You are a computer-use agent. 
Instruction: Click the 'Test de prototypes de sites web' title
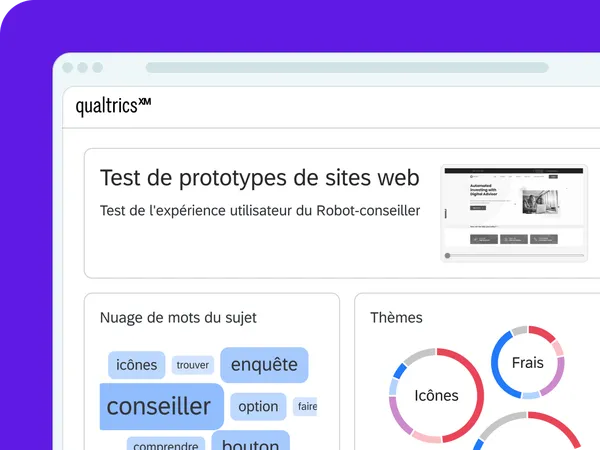tap(260, 178)
